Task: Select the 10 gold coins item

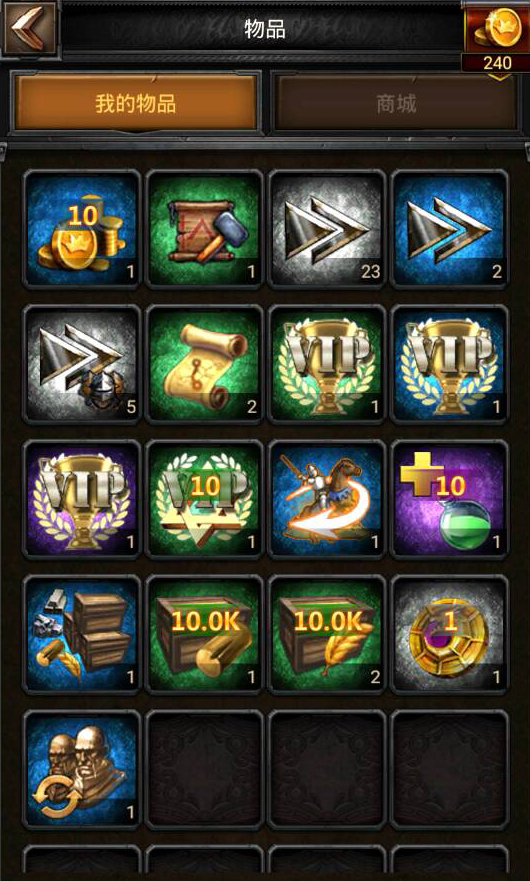Action: pos(81,229)
